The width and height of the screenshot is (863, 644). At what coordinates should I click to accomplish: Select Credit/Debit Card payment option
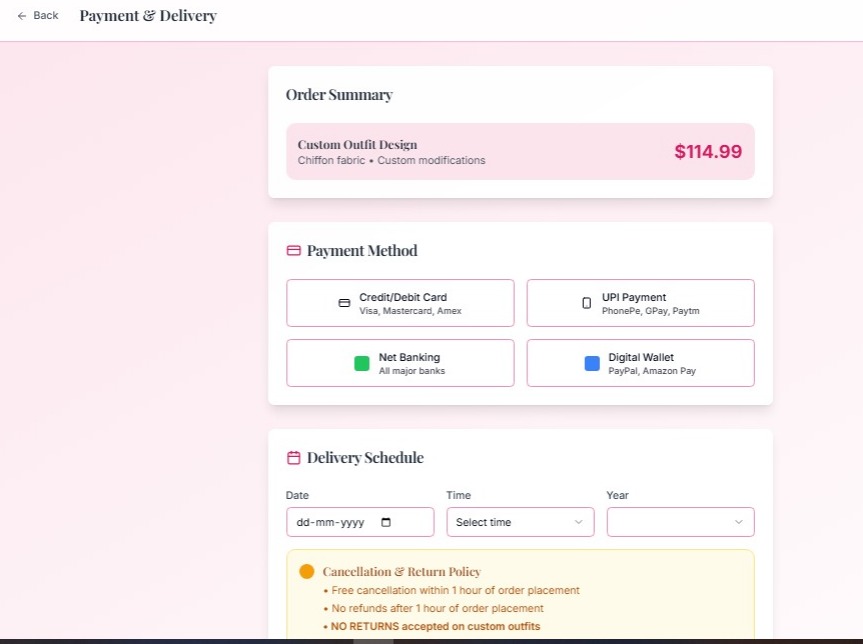(x=400, y=303)
